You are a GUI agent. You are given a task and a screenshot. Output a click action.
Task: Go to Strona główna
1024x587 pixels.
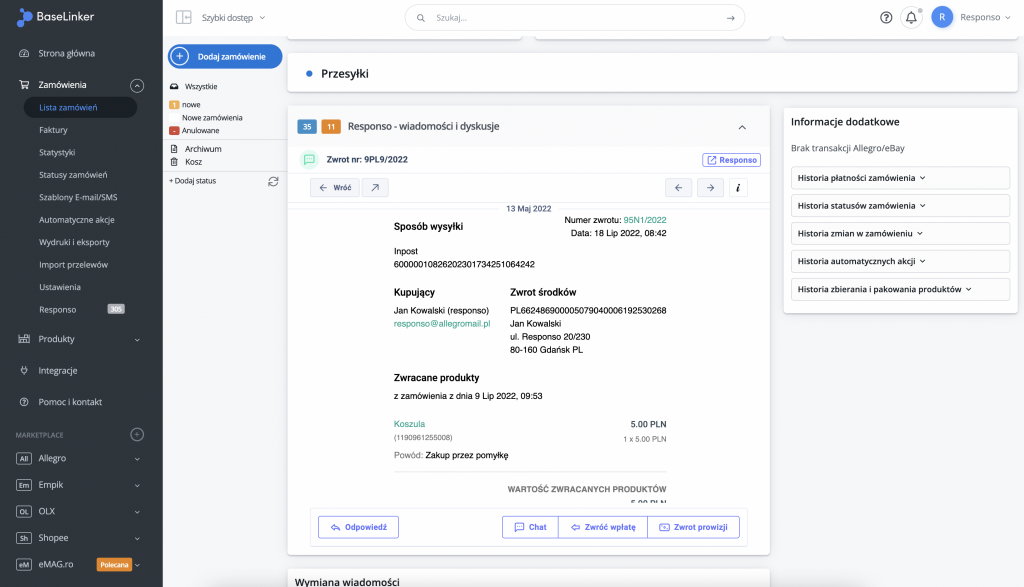[67, 54]
